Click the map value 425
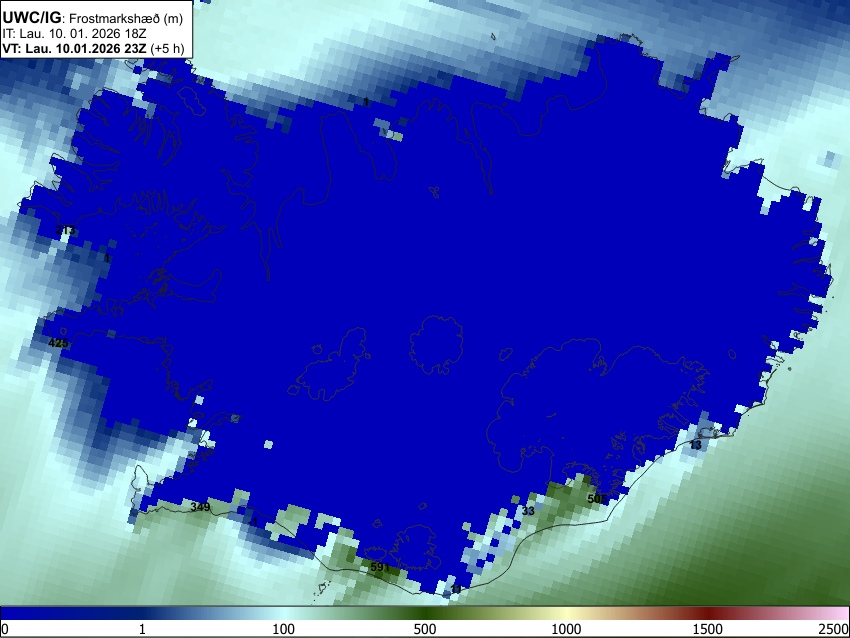Screen dimensions: 850x638 point(59,343)
